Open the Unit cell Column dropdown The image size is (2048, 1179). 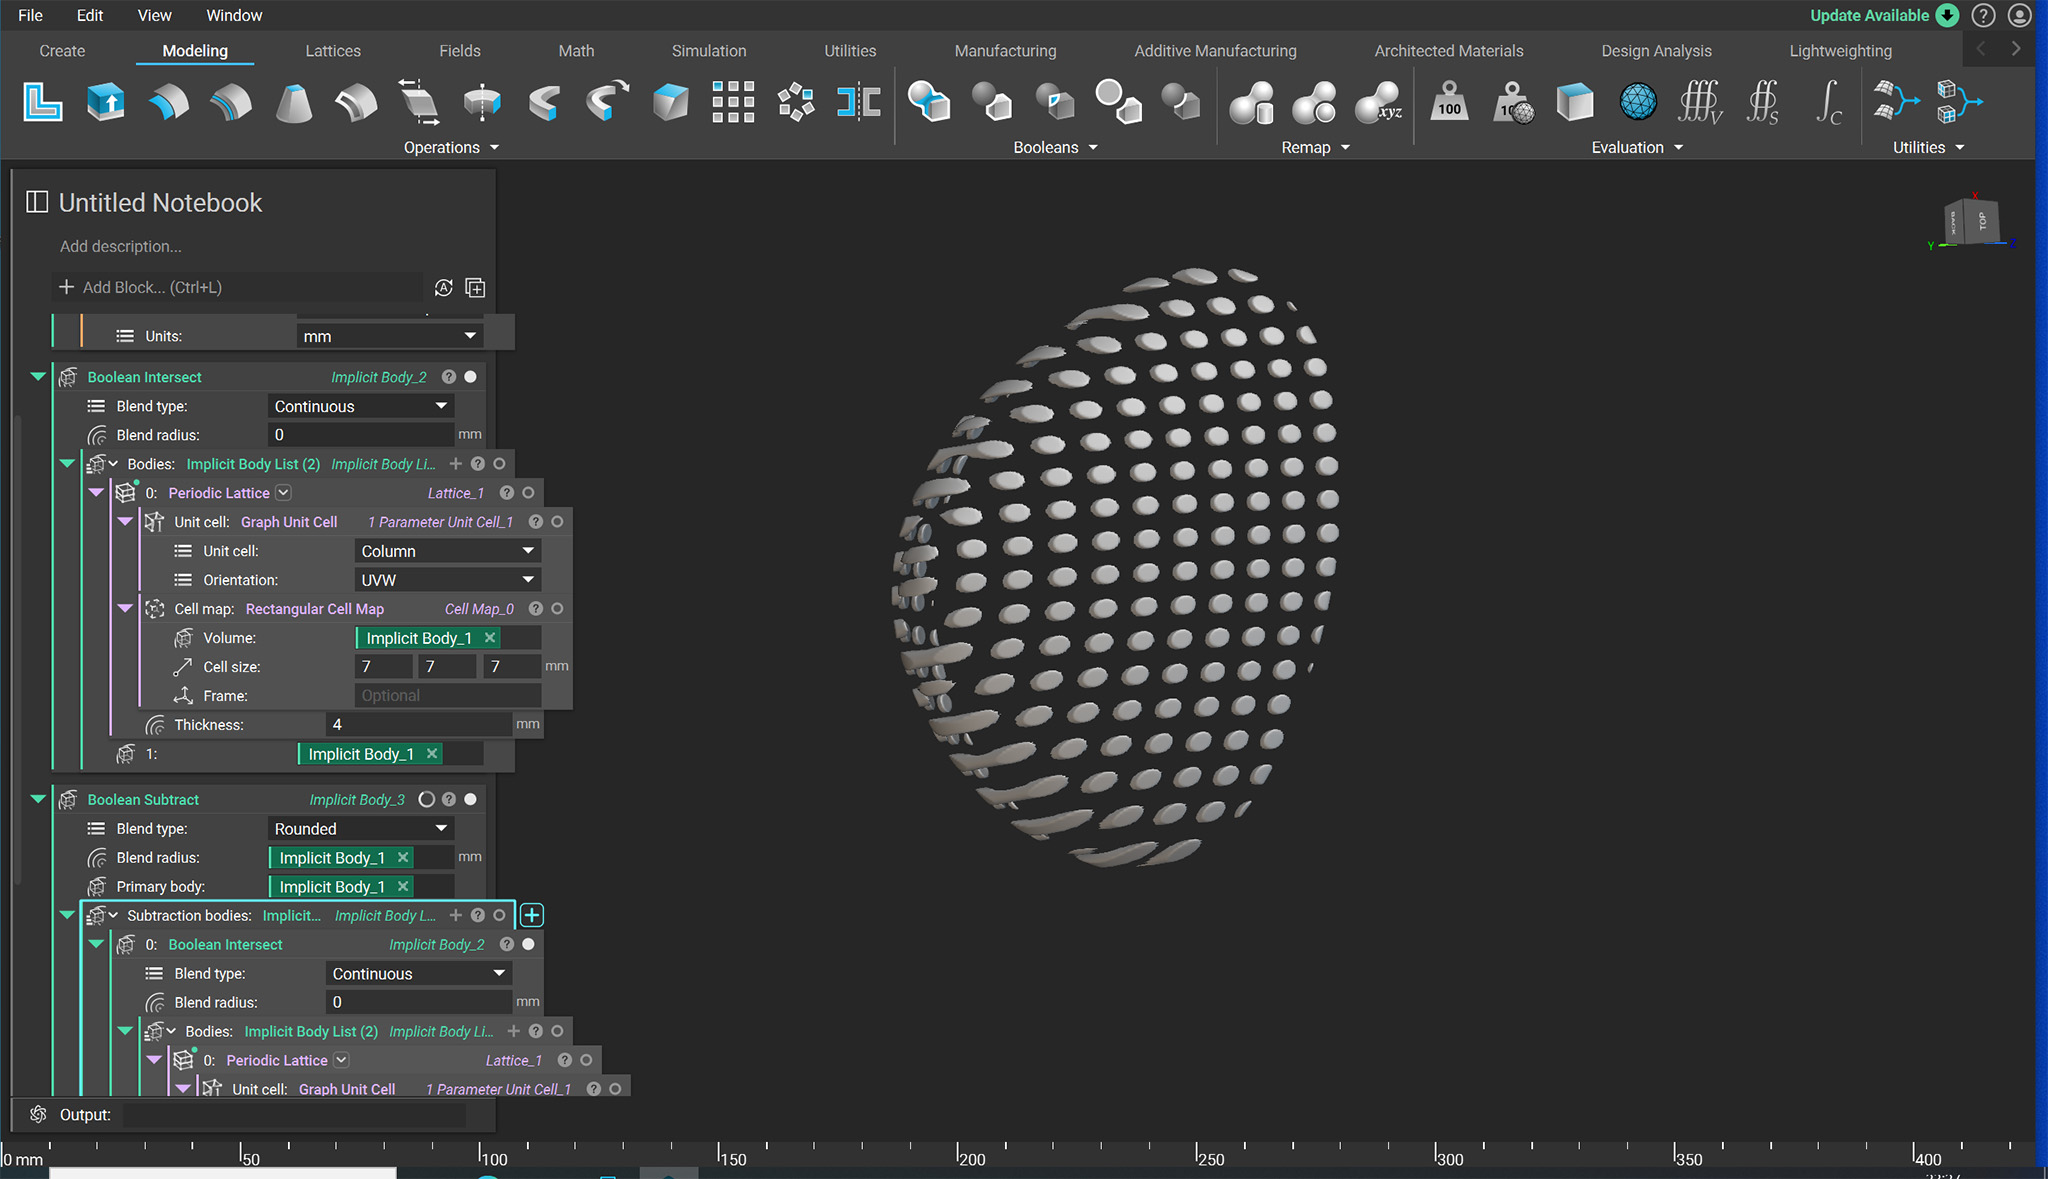[x=447, y=551]
